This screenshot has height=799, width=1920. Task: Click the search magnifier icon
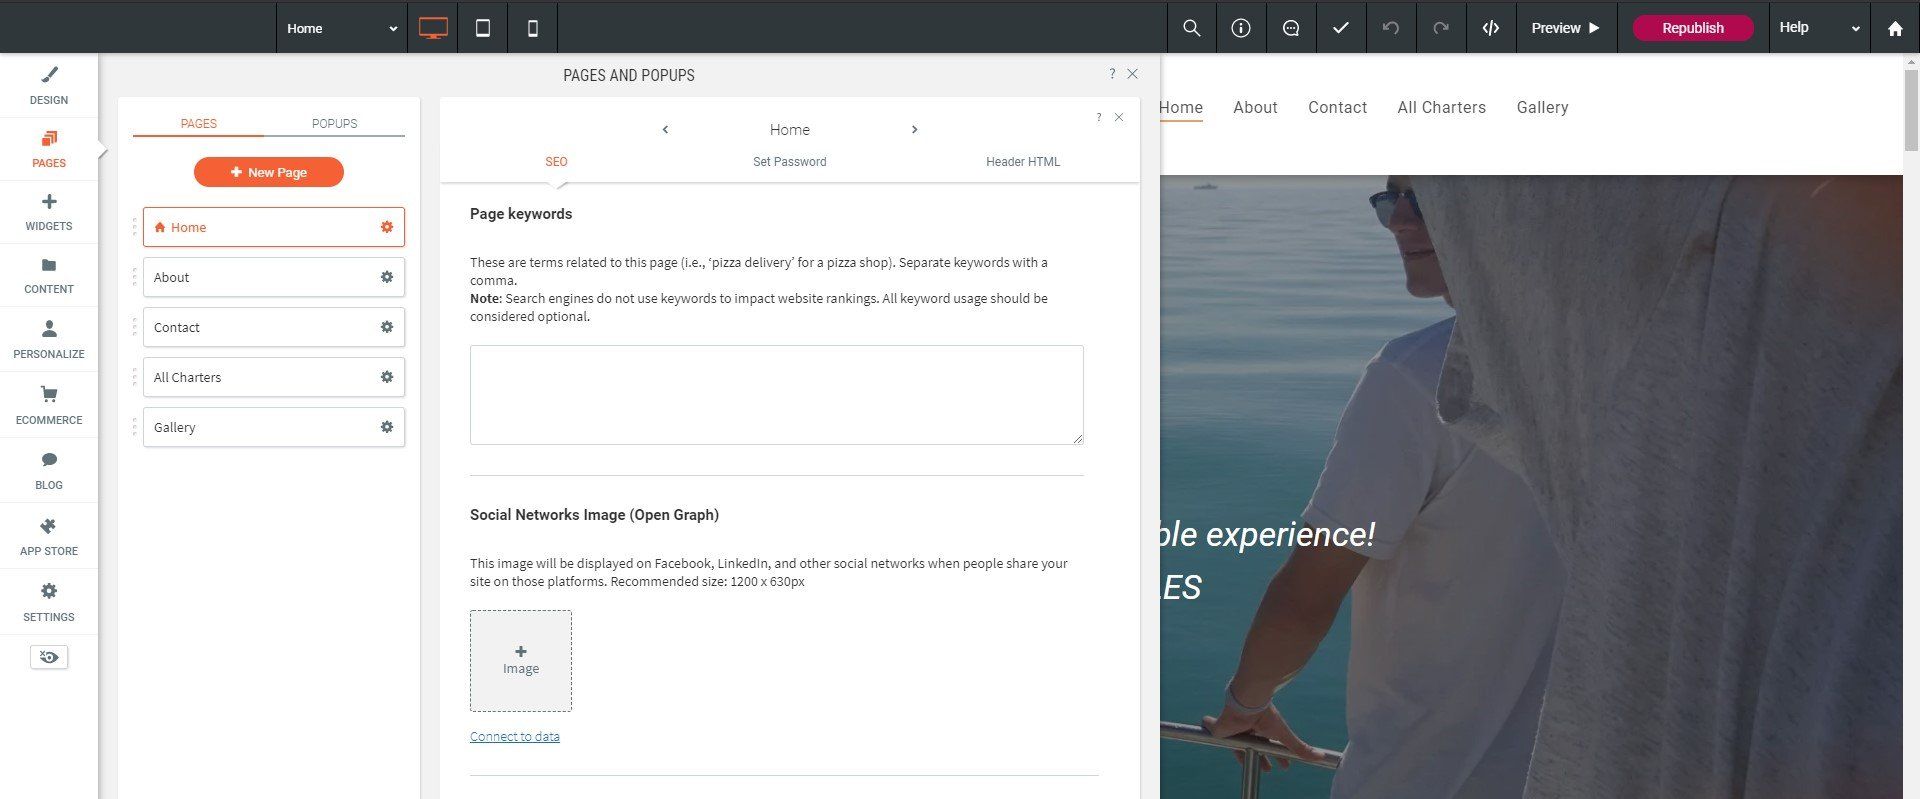click(x=1192, y=28)
